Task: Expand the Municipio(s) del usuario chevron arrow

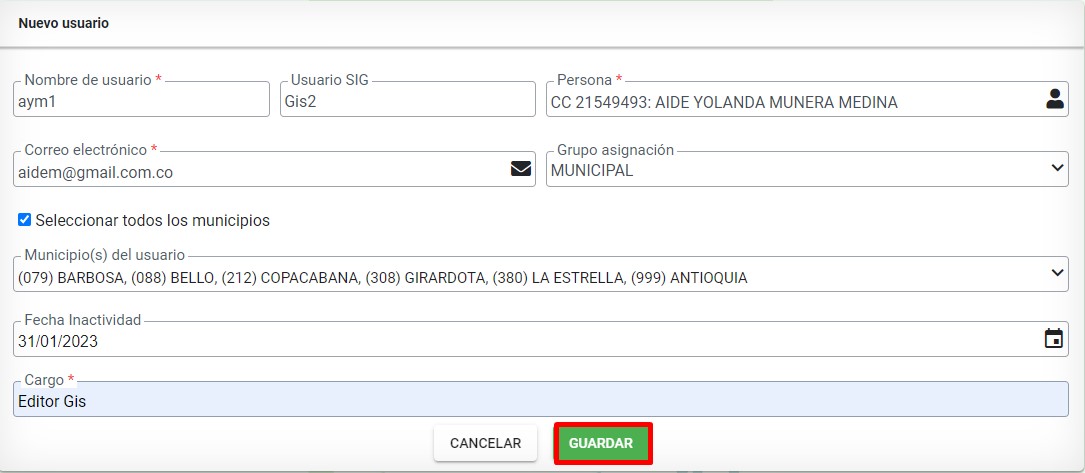Action: [1057, 272]
